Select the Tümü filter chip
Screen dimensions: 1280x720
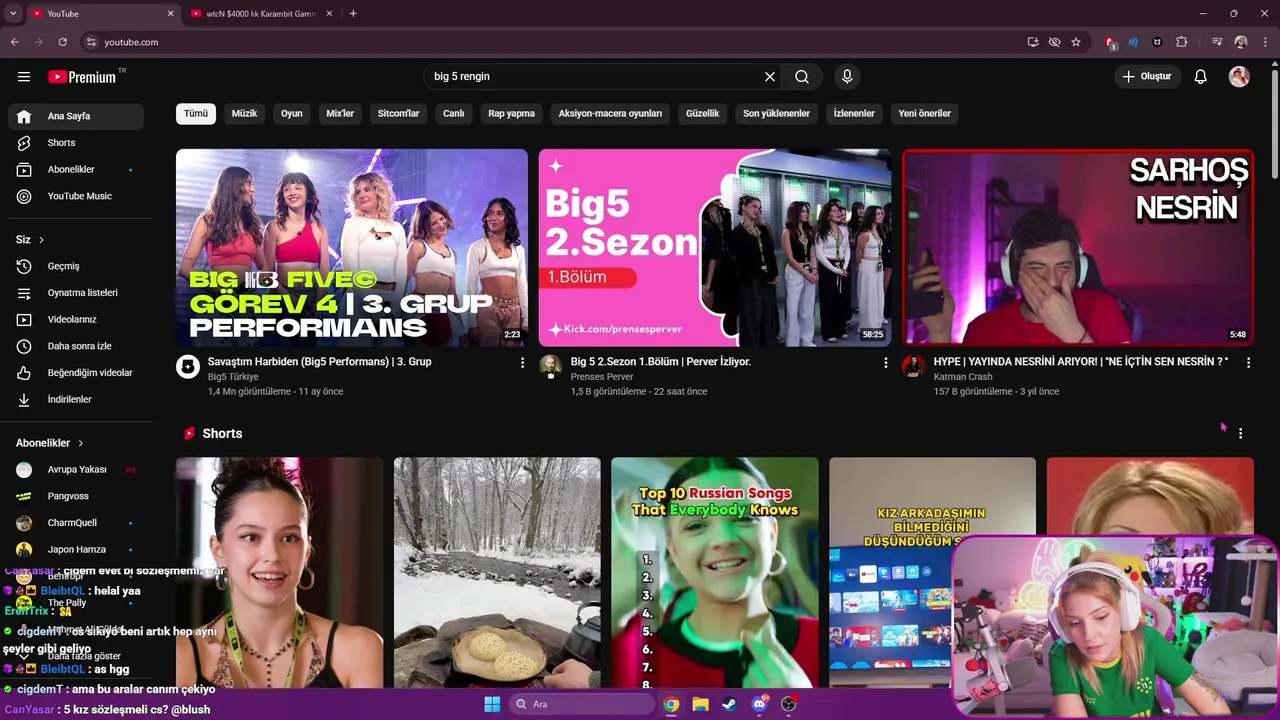(196, 114)
